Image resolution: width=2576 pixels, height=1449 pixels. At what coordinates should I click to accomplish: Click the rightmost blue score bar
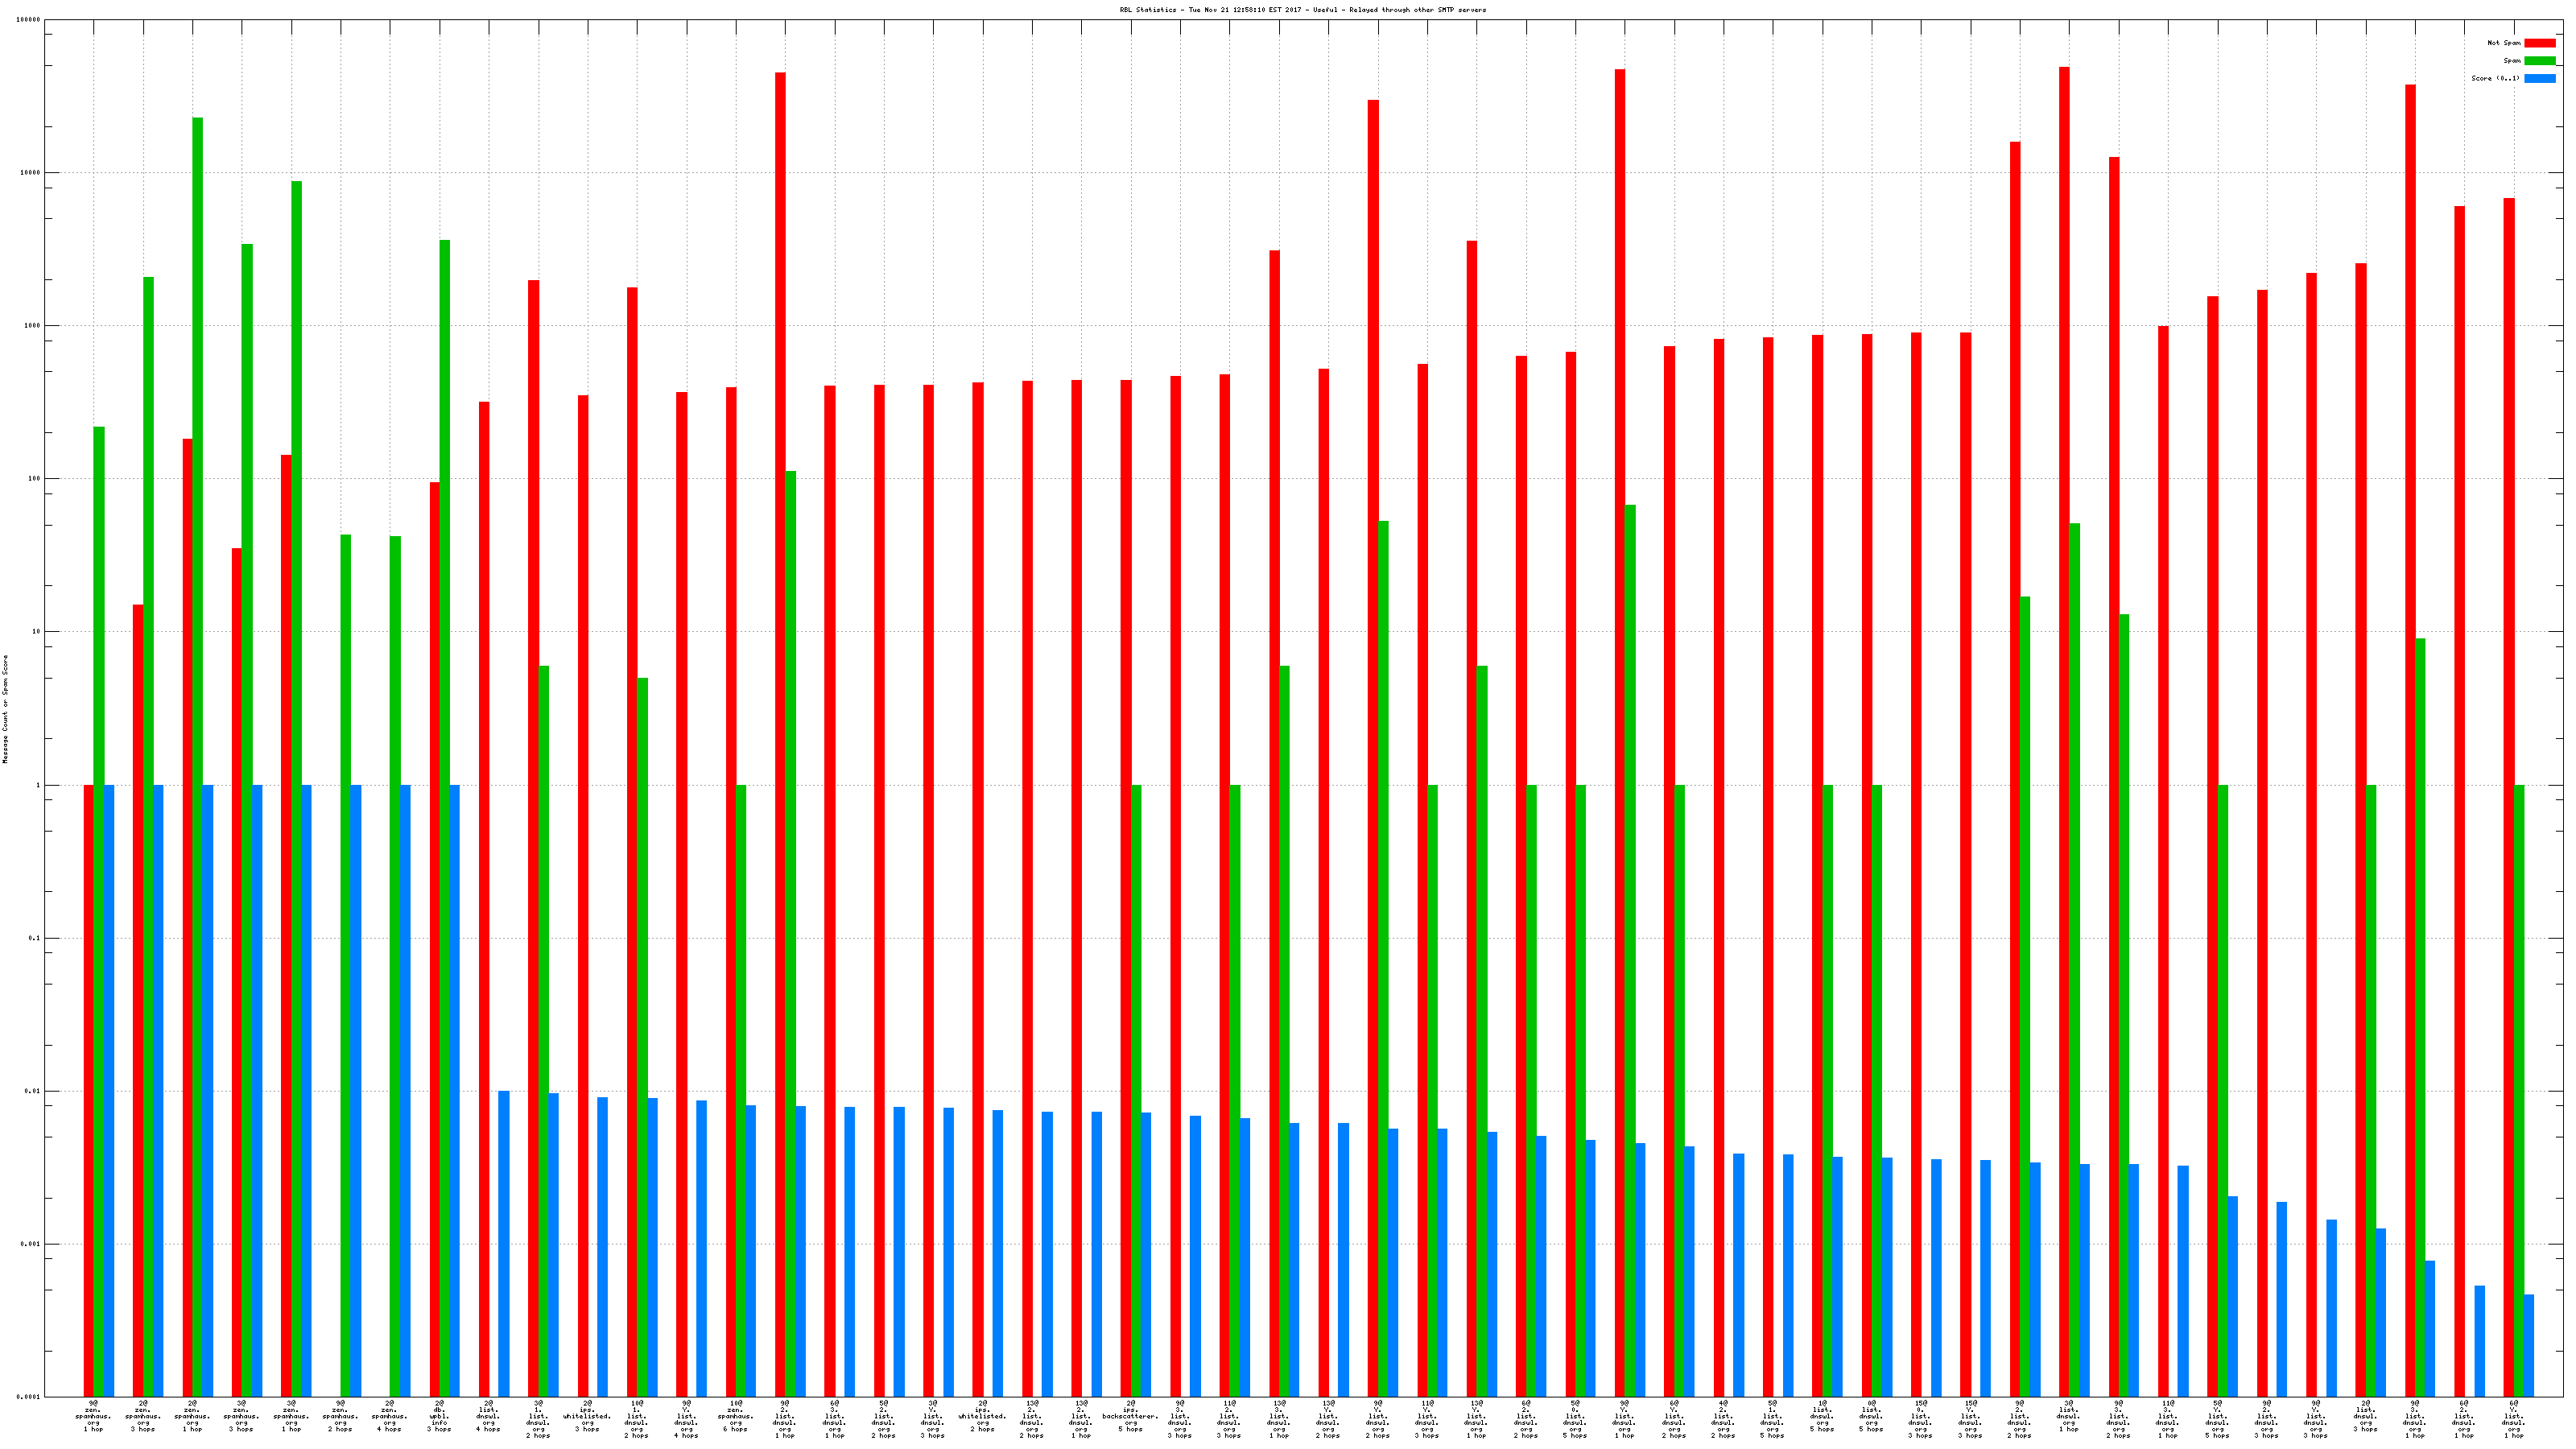[x=2529, y=1345]
